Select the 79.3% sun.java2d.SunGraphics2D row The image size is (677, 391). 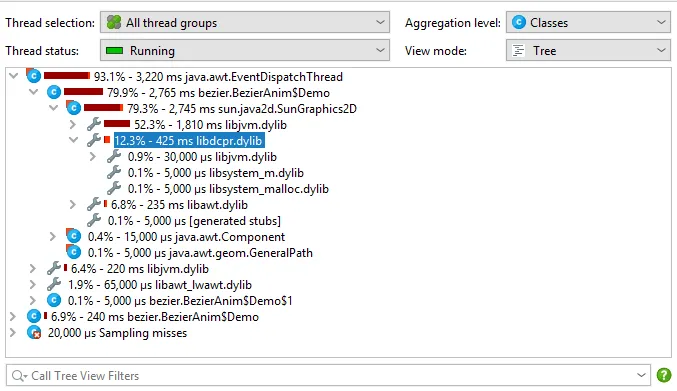(242, 108)
